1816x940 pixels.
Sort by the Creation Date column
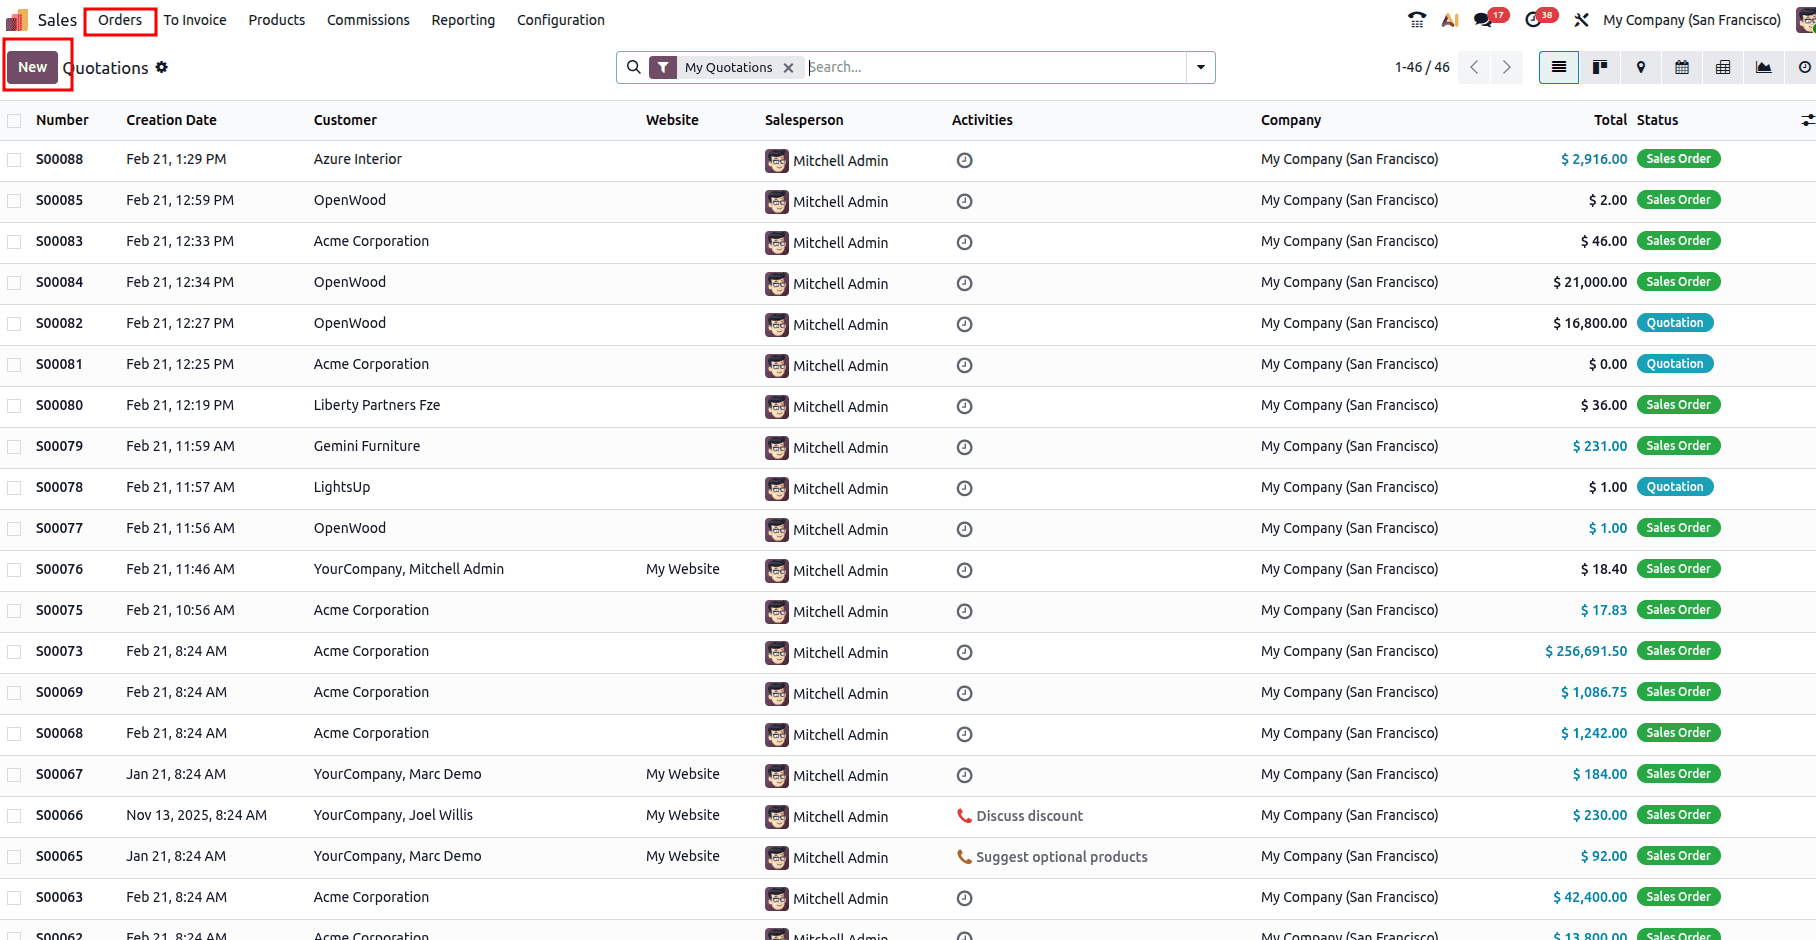171,120
